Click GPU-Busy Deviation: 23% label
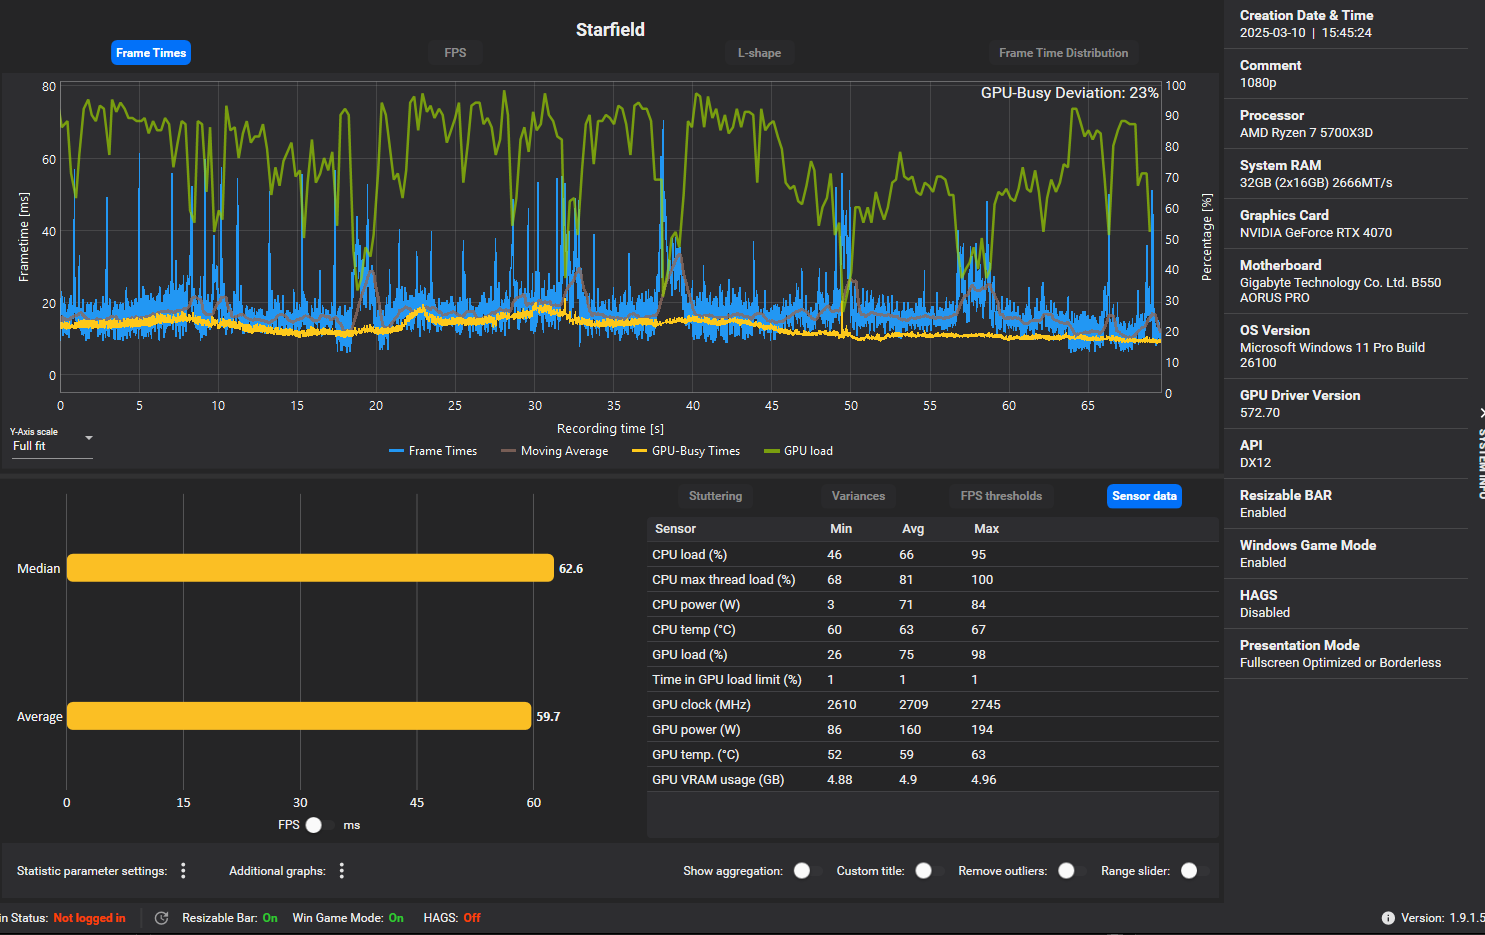Viewport: 1485px width, 935px height. [x=1069, y=93]
